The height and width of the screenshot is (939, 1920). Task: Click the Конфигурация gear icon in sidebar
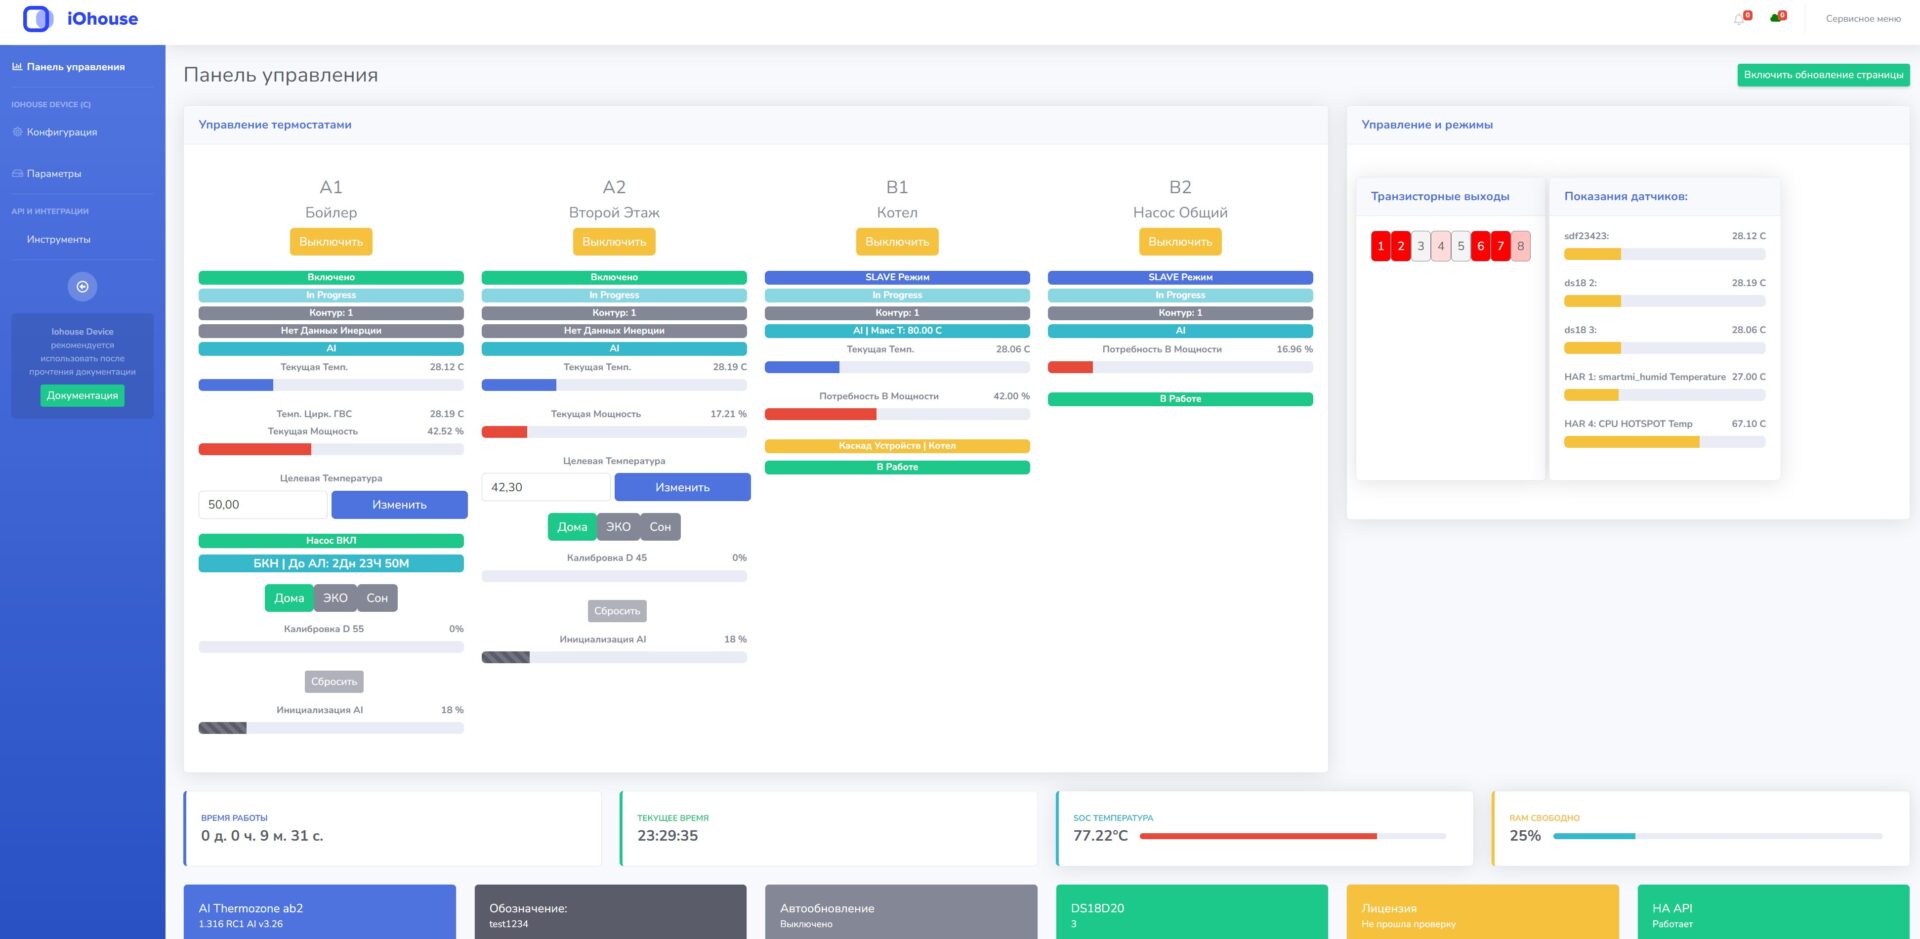click(x=17, y=132)
